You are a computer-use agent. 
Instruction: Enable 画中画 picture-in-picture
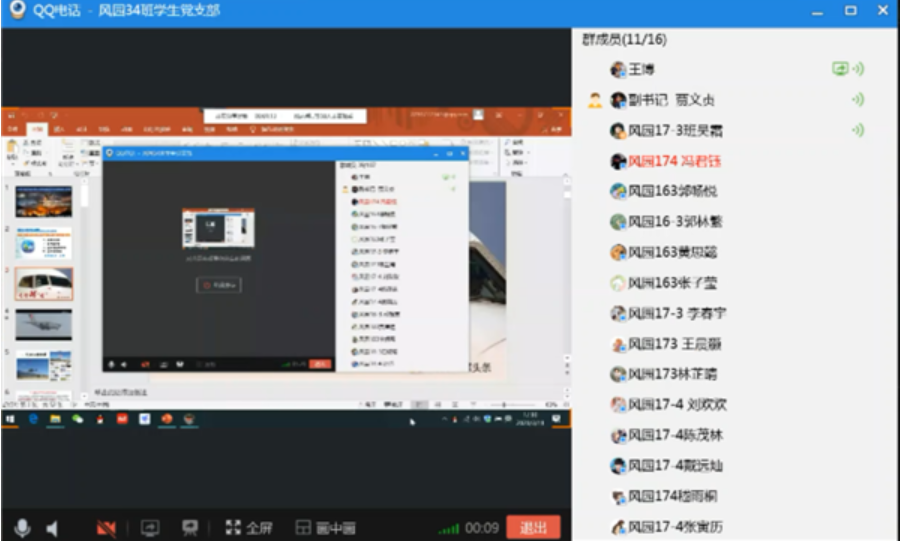[x=325, y=528]
